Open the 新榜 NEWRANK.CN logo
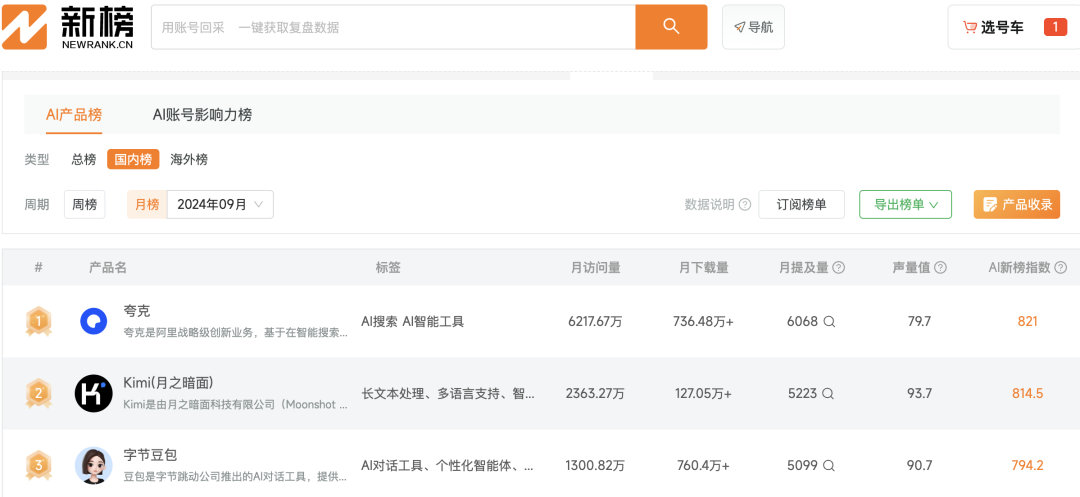1080x497 pixels. pyautogui.click(x=68, y=27)
